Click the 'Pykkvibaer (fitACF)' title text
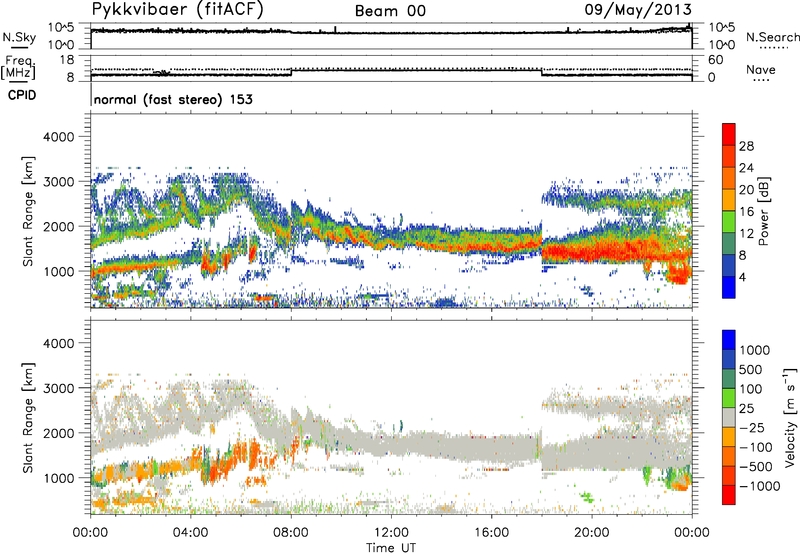 pyautogui.click(x=177, y=10)
